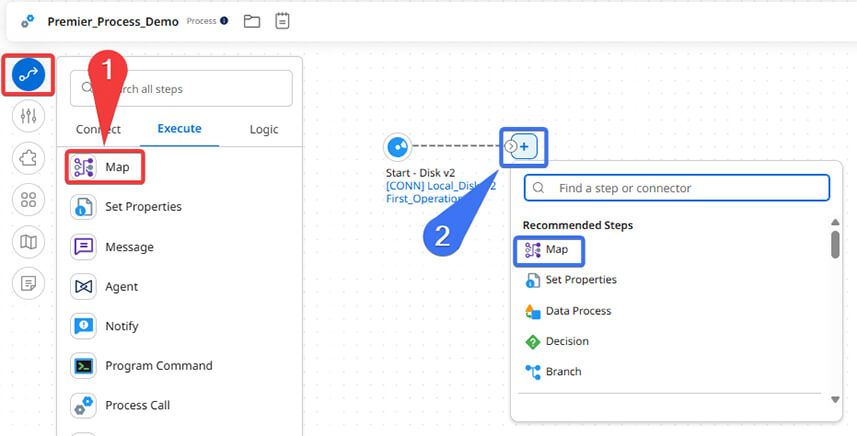Screen dimensions: 857x436
Task: Open the steps palette sidebar icon
Action: (28, 74)
